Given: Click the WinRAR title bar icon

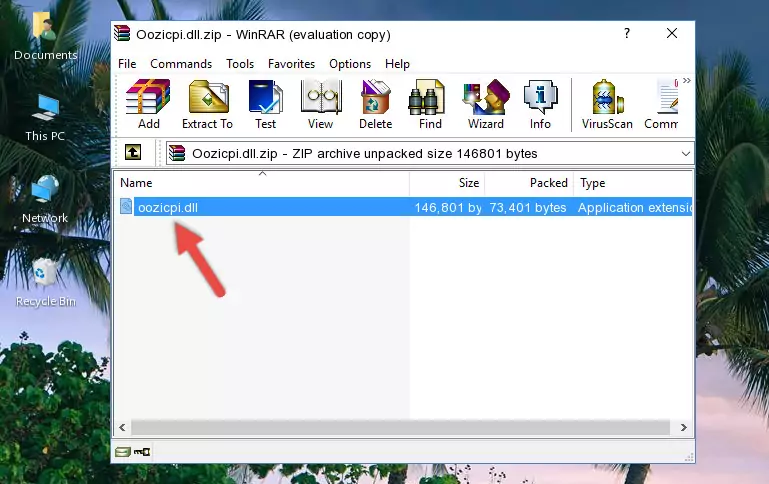Looking at the screenshot, I should 122,34.
